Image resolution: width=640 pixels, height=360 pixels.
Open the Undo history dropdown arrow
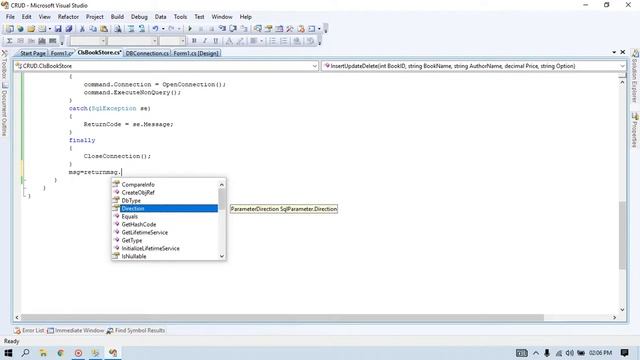pos(163,29)
